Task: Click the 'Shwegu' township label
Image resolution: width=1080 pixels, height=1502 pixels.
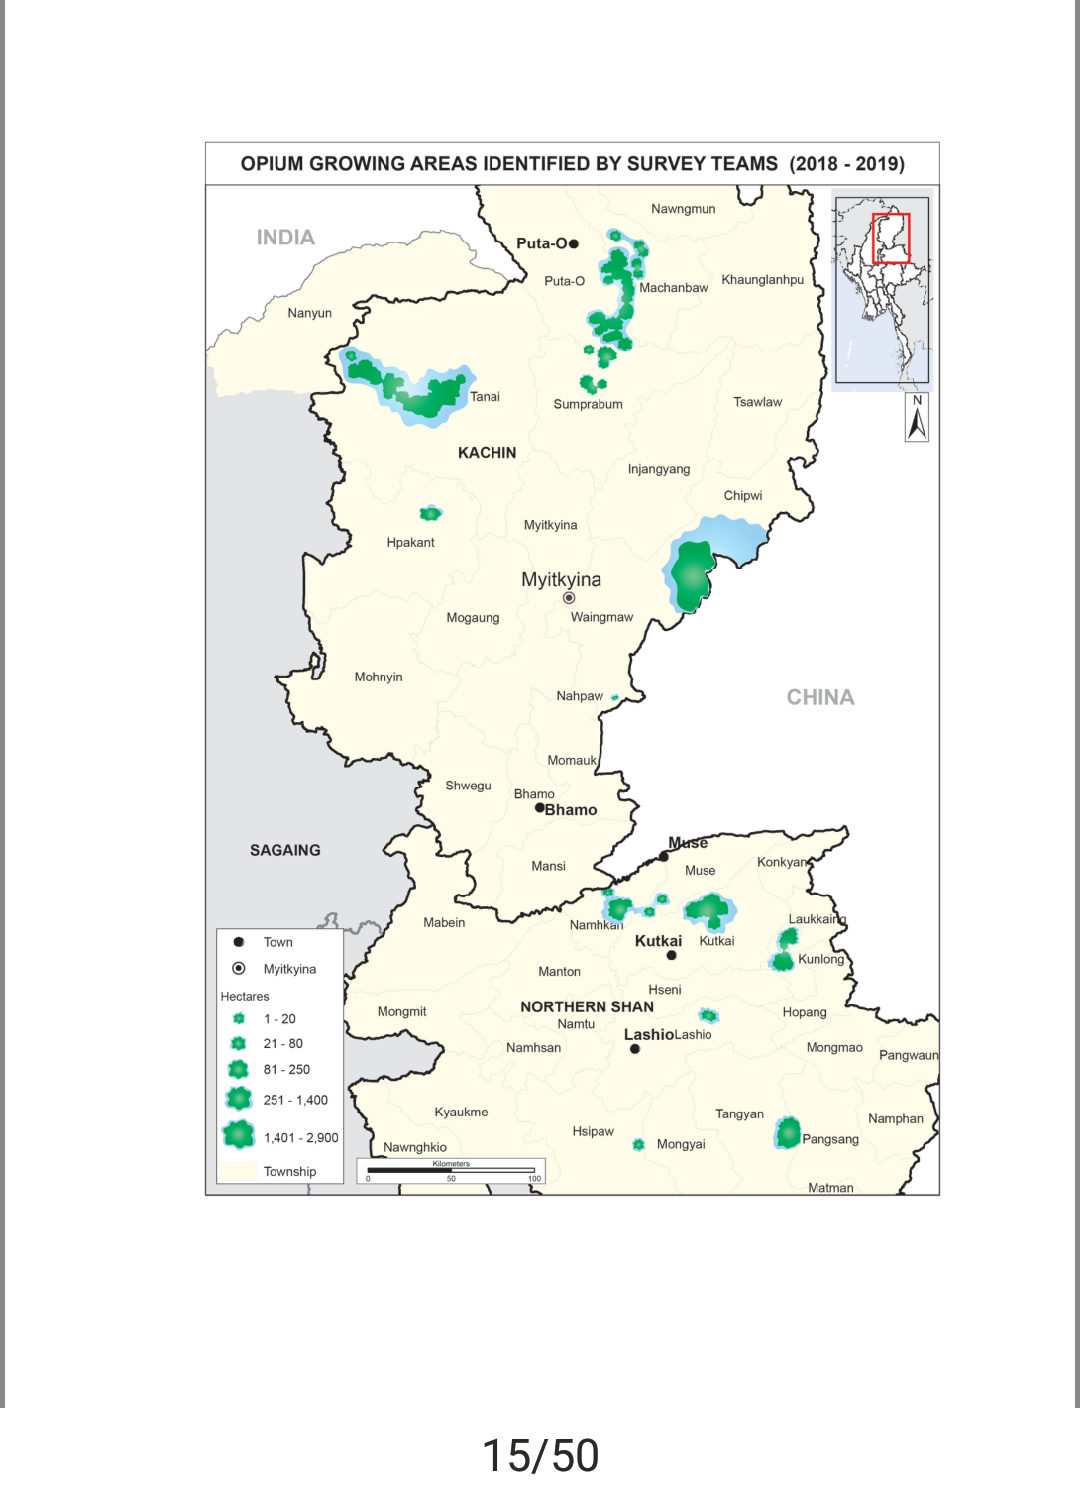Action: [x=469, y=786]
